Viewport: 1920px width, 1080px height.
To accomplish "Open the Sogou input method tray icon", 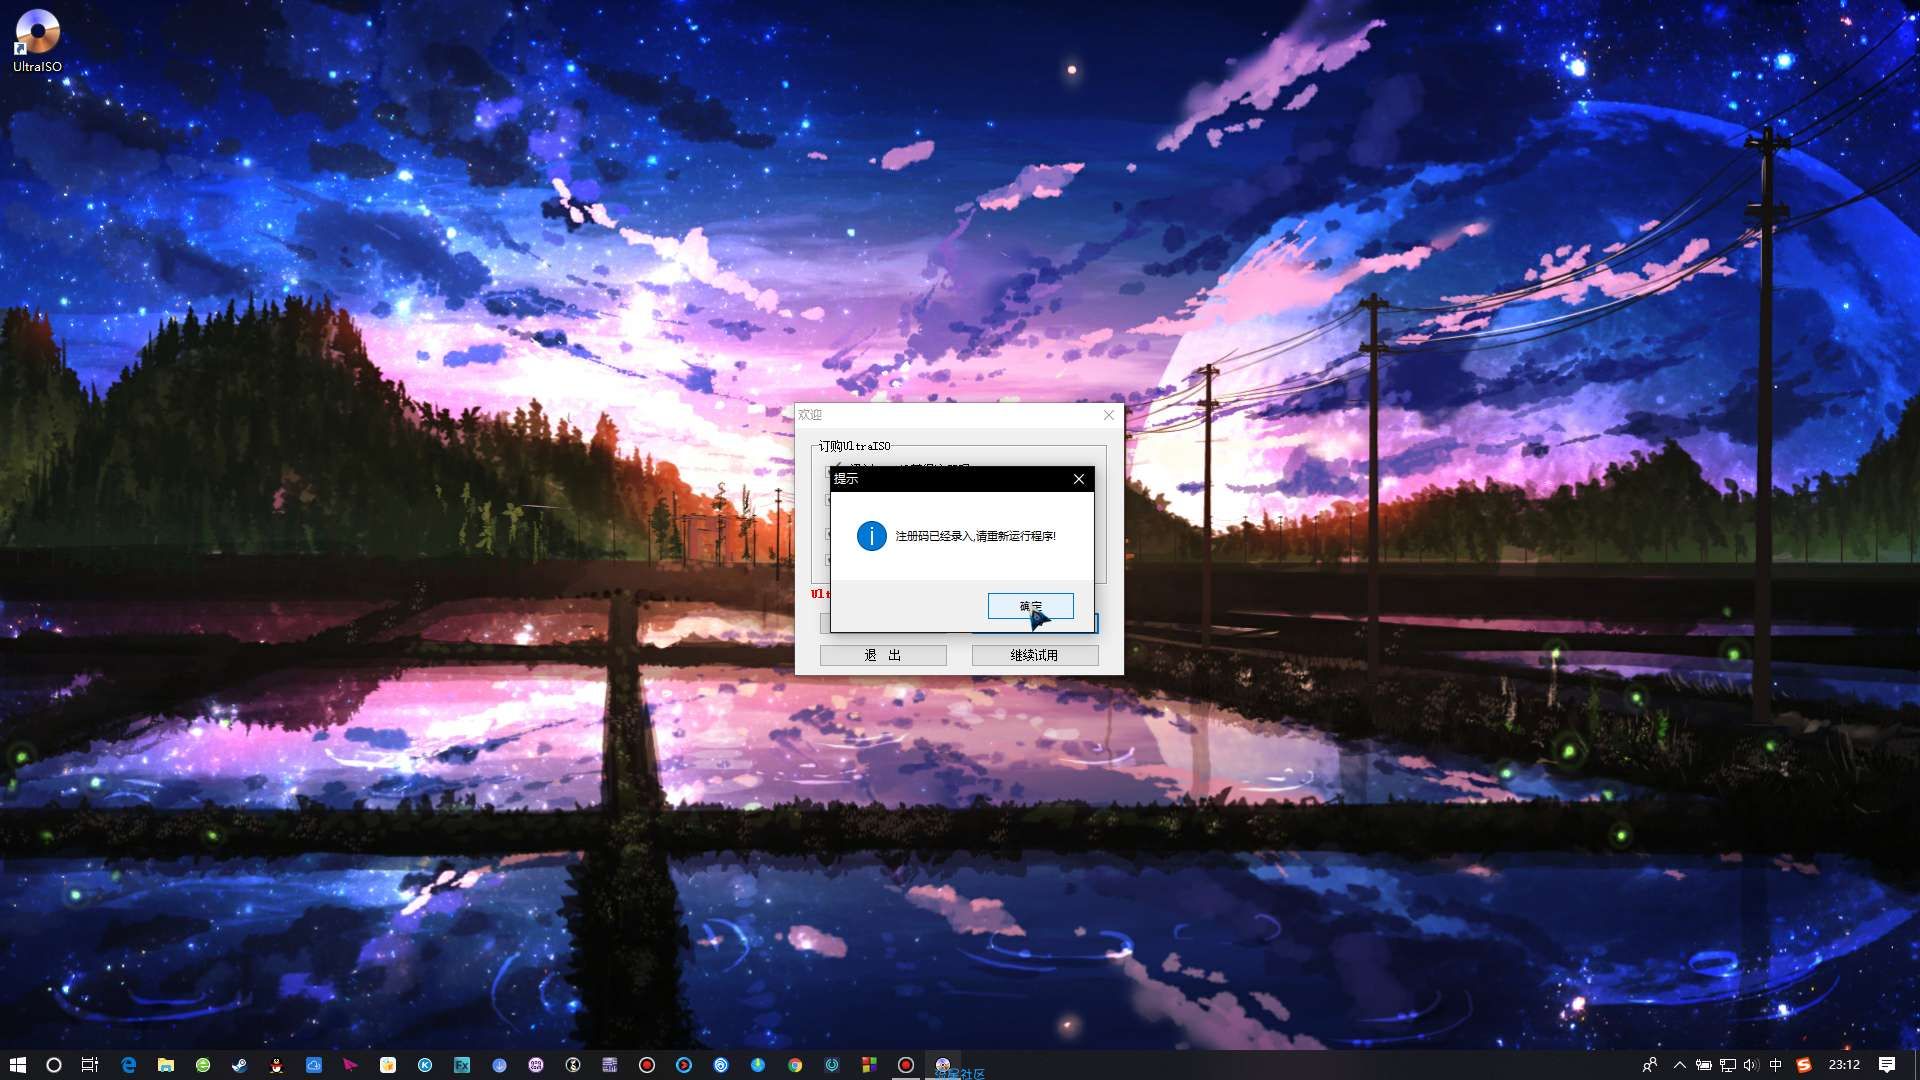I will (x=1804, y=1065).
